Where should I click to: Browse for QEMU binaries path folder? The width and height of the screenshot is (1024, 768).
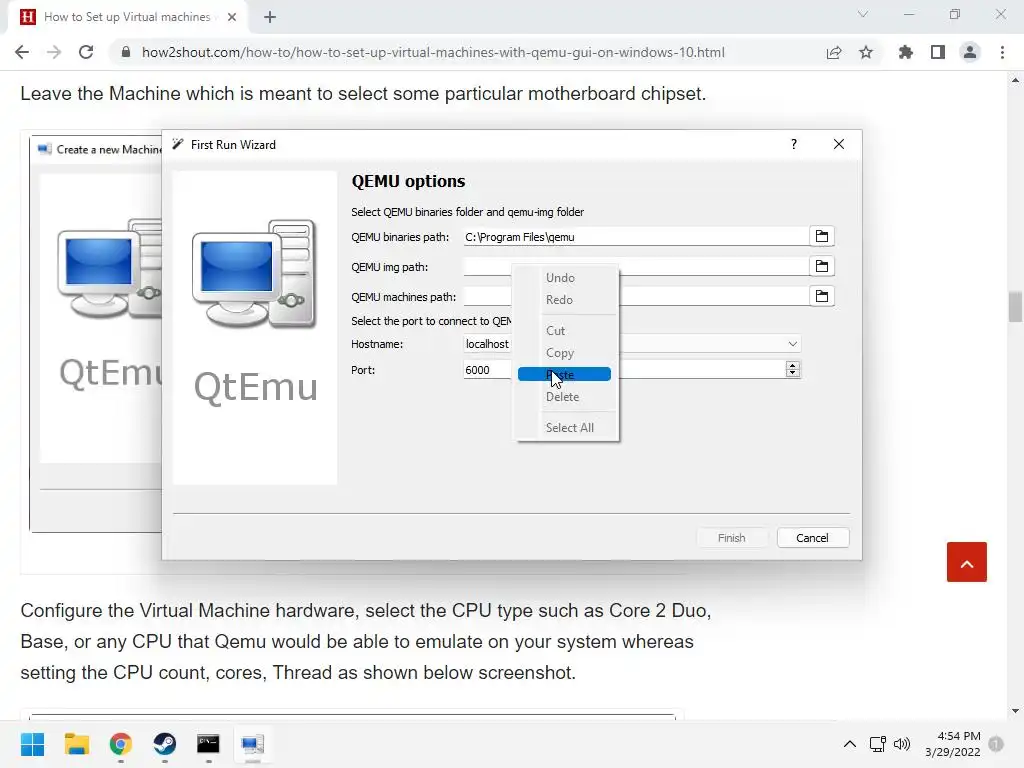tap(822, 236)
